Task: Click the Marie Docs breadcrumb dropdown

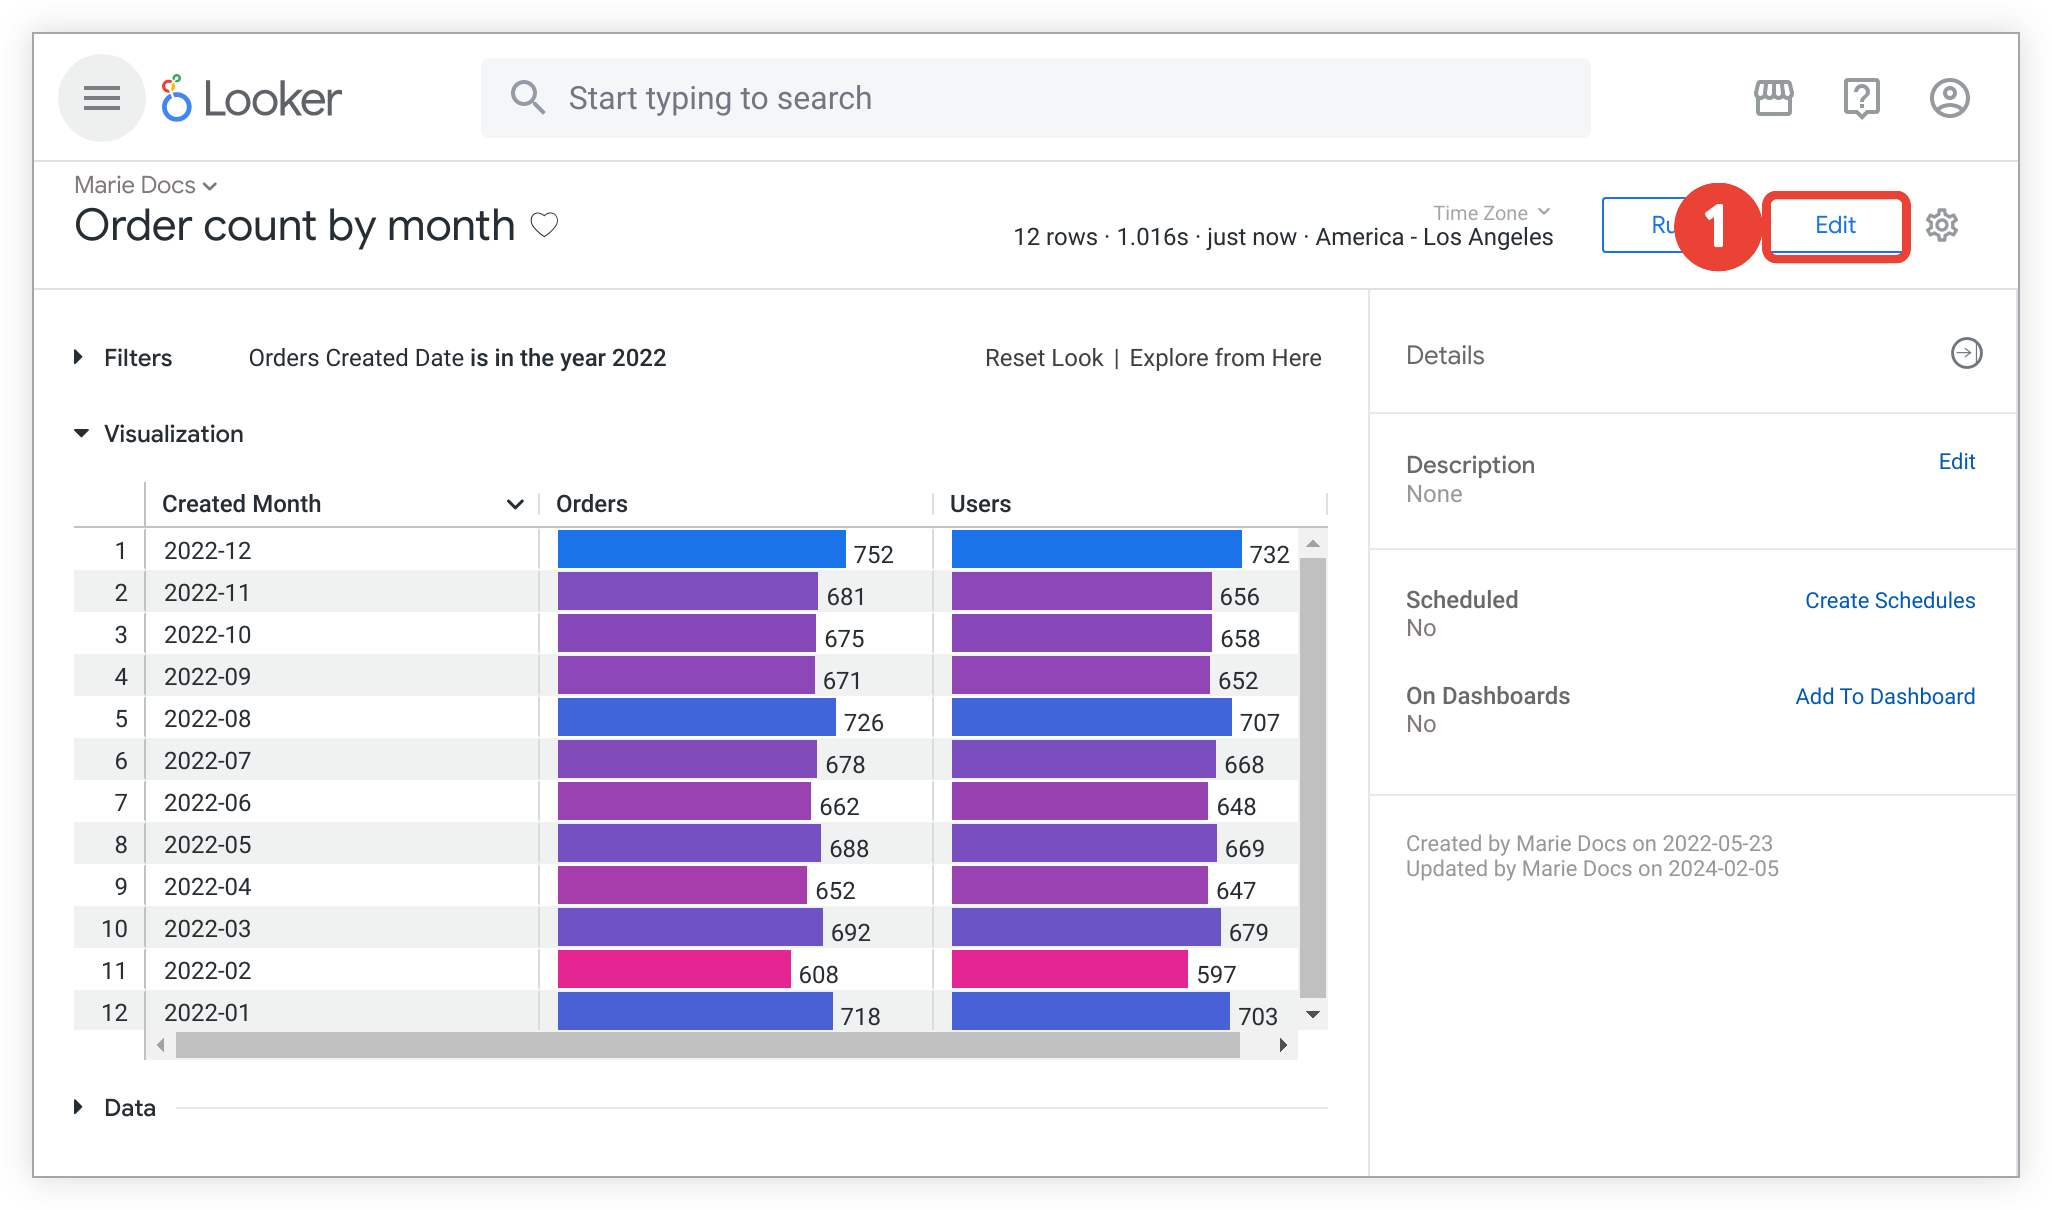Action: 144,184
